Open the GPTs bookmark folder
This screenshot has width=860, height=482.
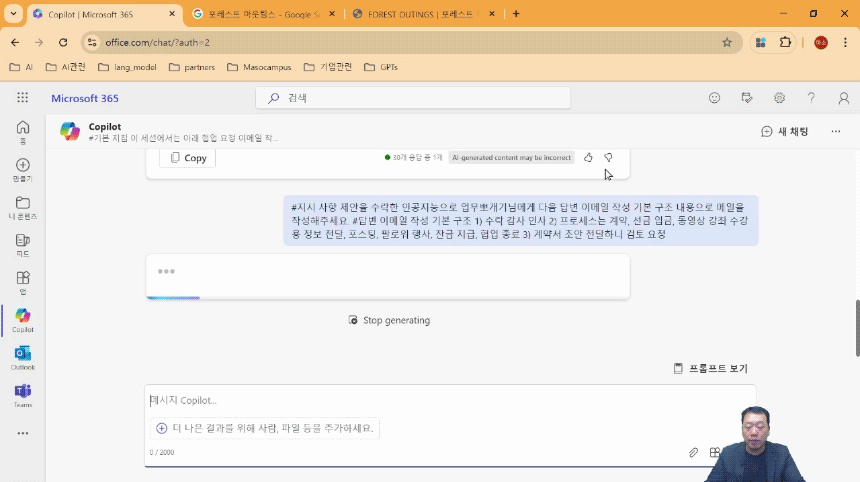381,67
